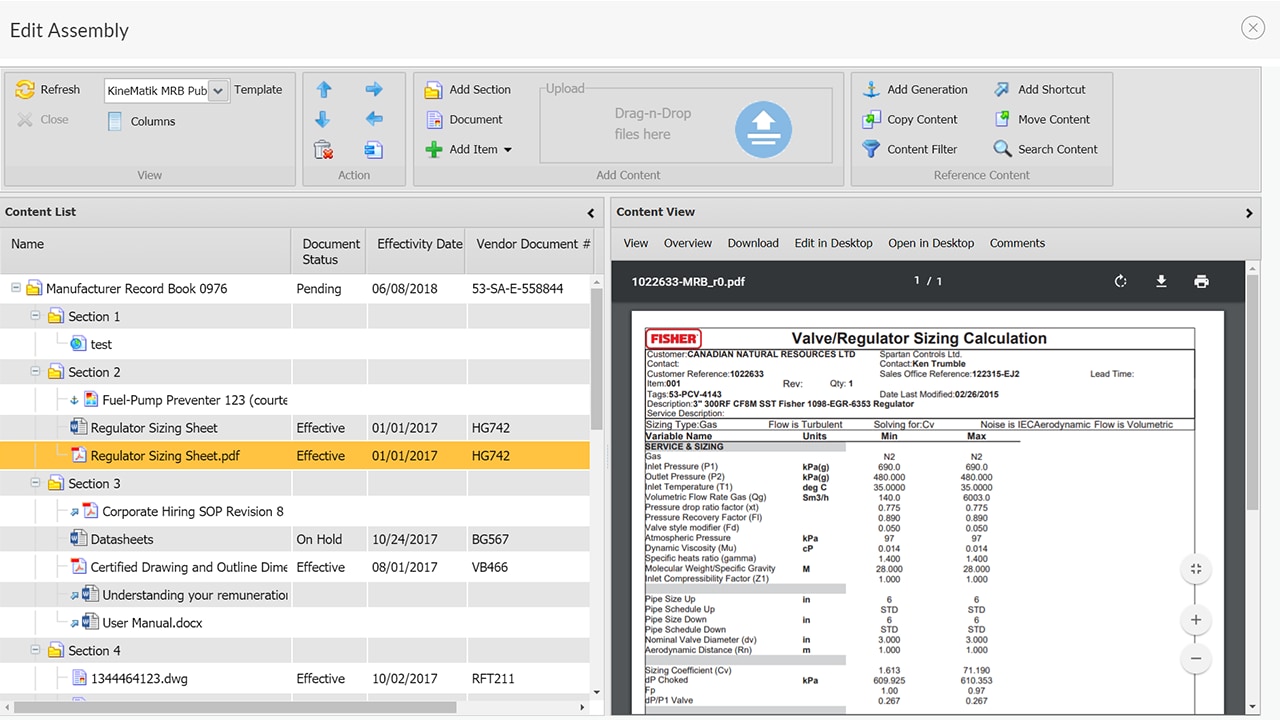Click the item properties icon beside trash
This screenshot has height=720, width=1280.
click(374, 150)
